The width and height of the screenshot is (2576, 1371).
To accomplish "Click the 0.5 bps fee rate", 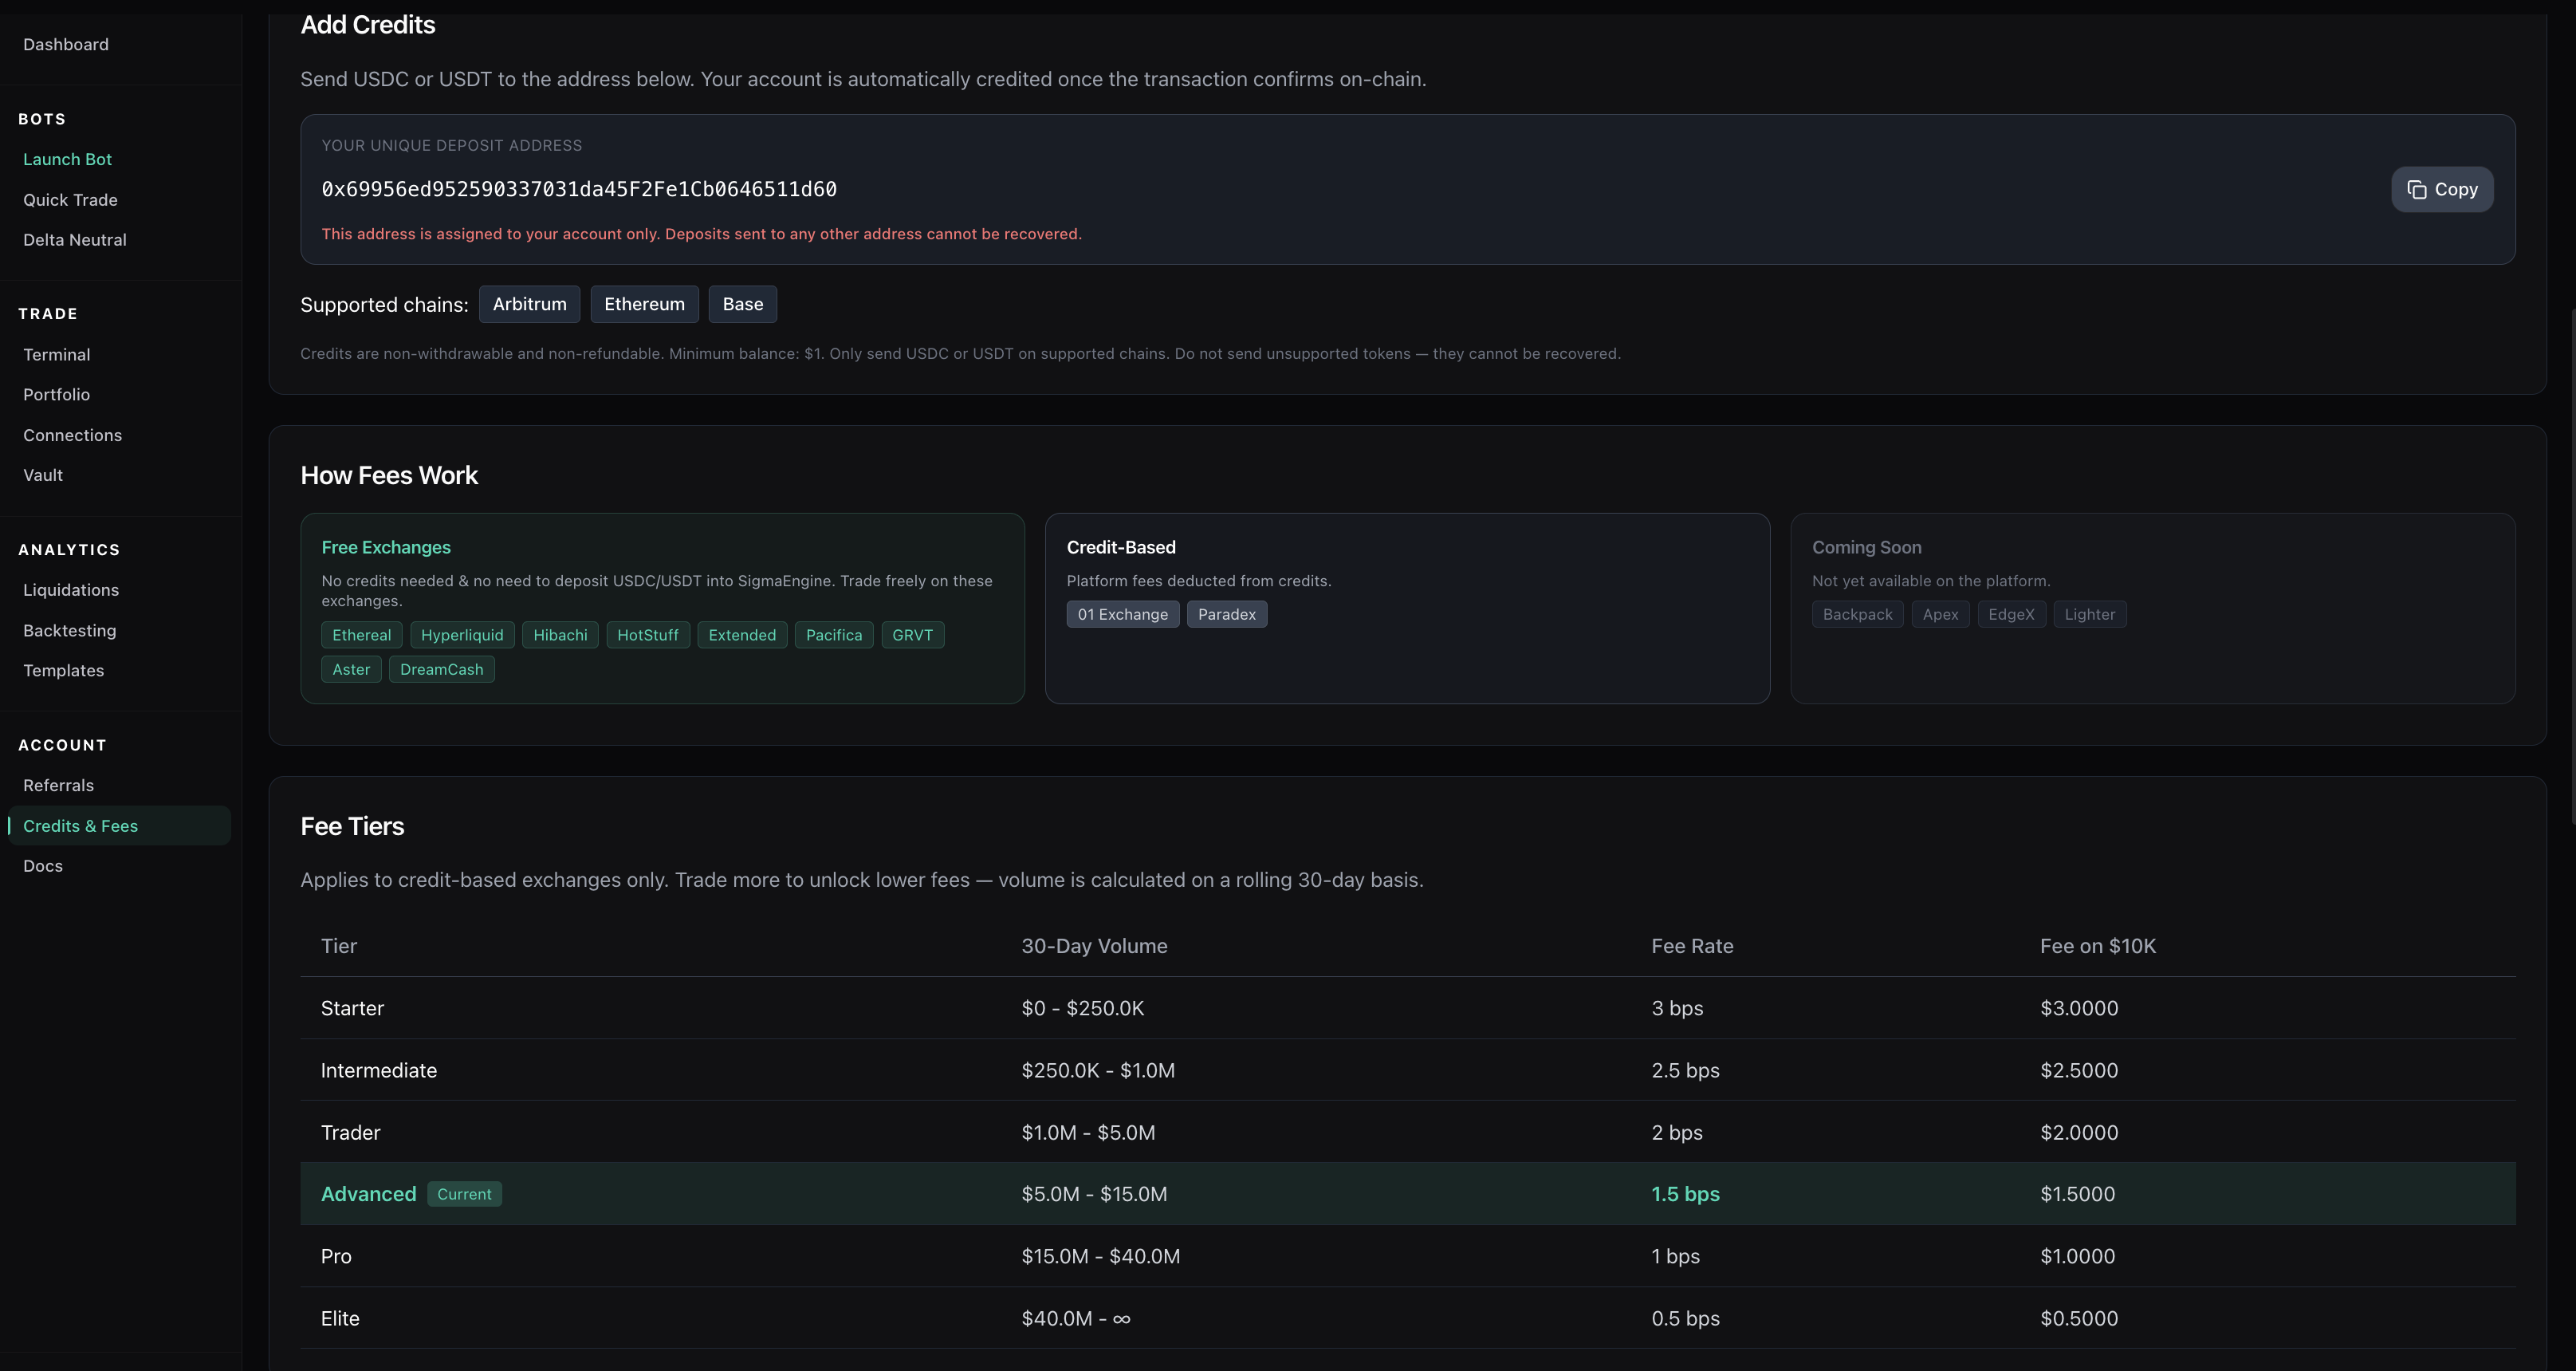I will point(1686,1318).
